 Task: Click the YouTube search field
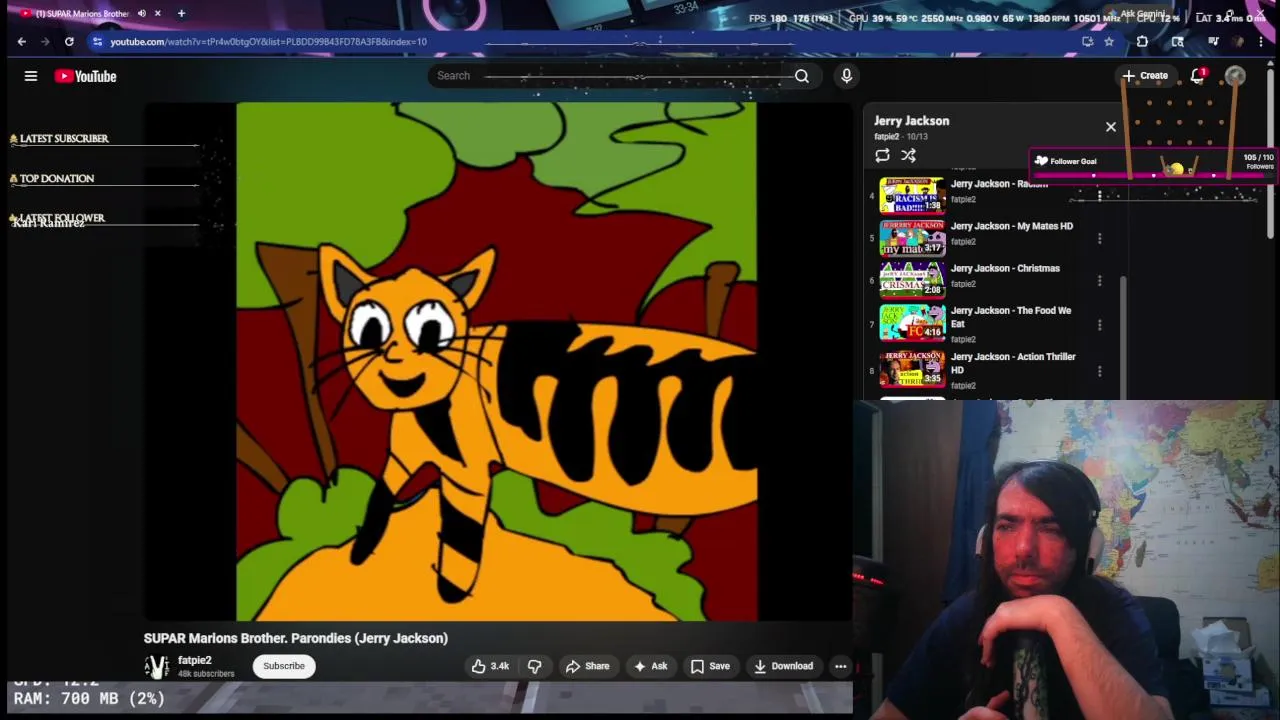tap(610, 76)
